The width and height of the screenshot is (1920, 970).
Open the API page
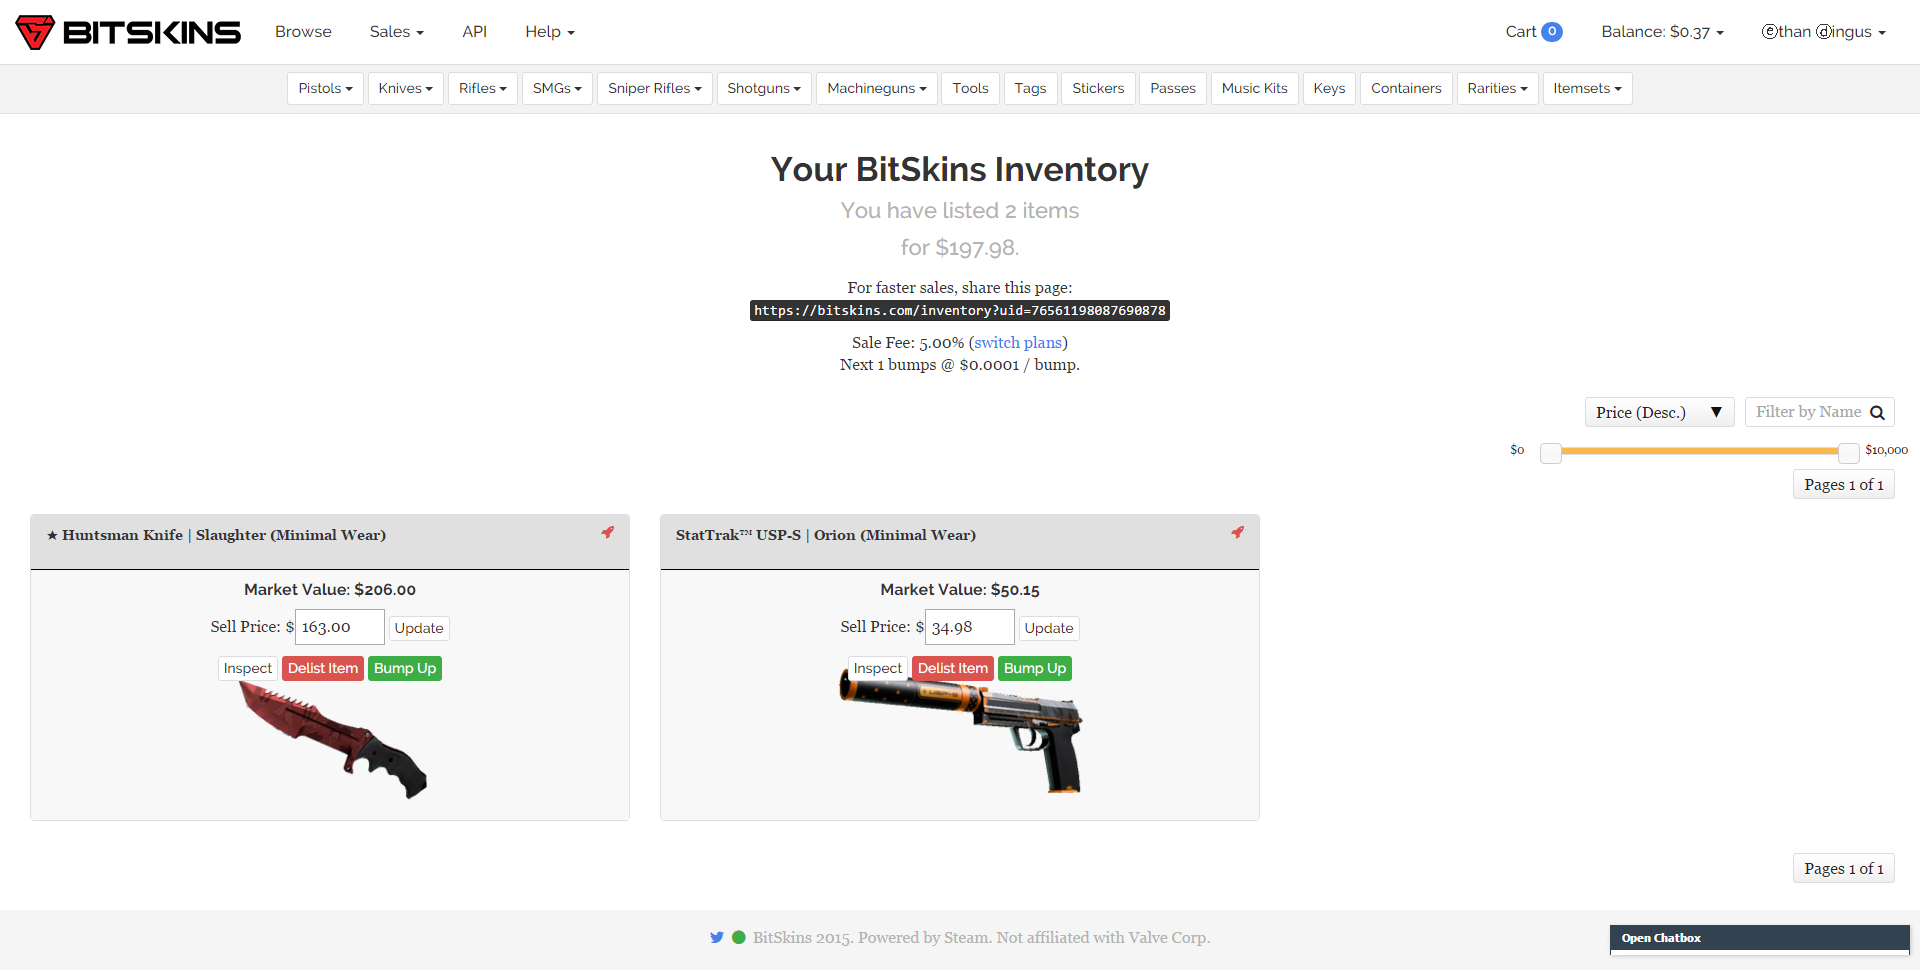click(x=475, y=32)
